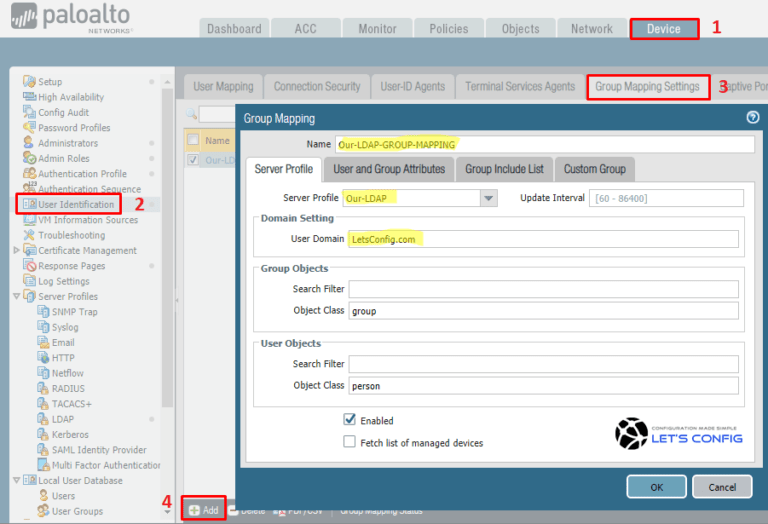Collapse Local User Database tree node
The height and width of the screenshot is (524, 768).
17,480
